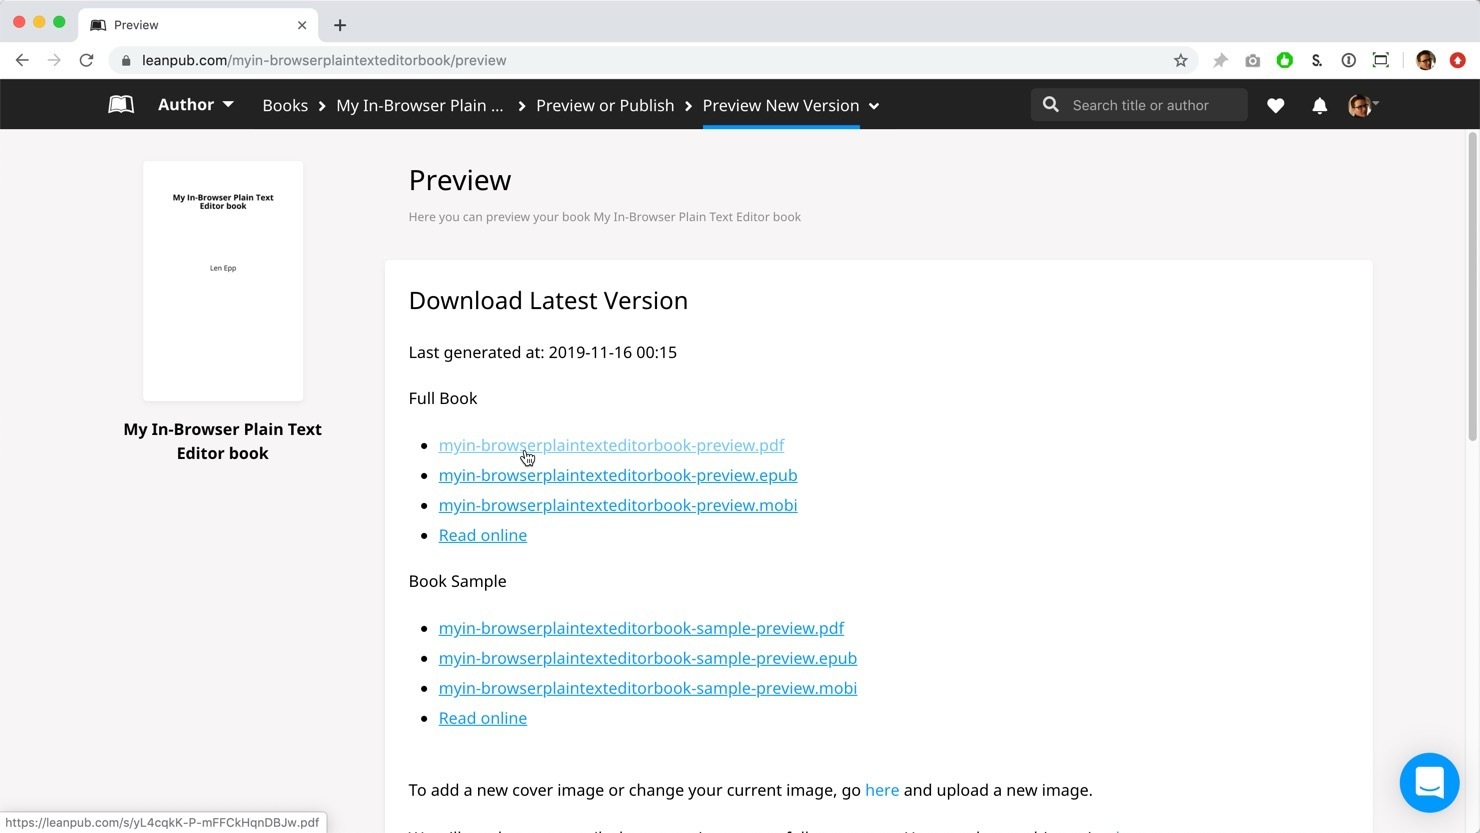Screen dimensions: 1480x833
Task: Click the camera extension icon
Action: [x=1253, y=60]
